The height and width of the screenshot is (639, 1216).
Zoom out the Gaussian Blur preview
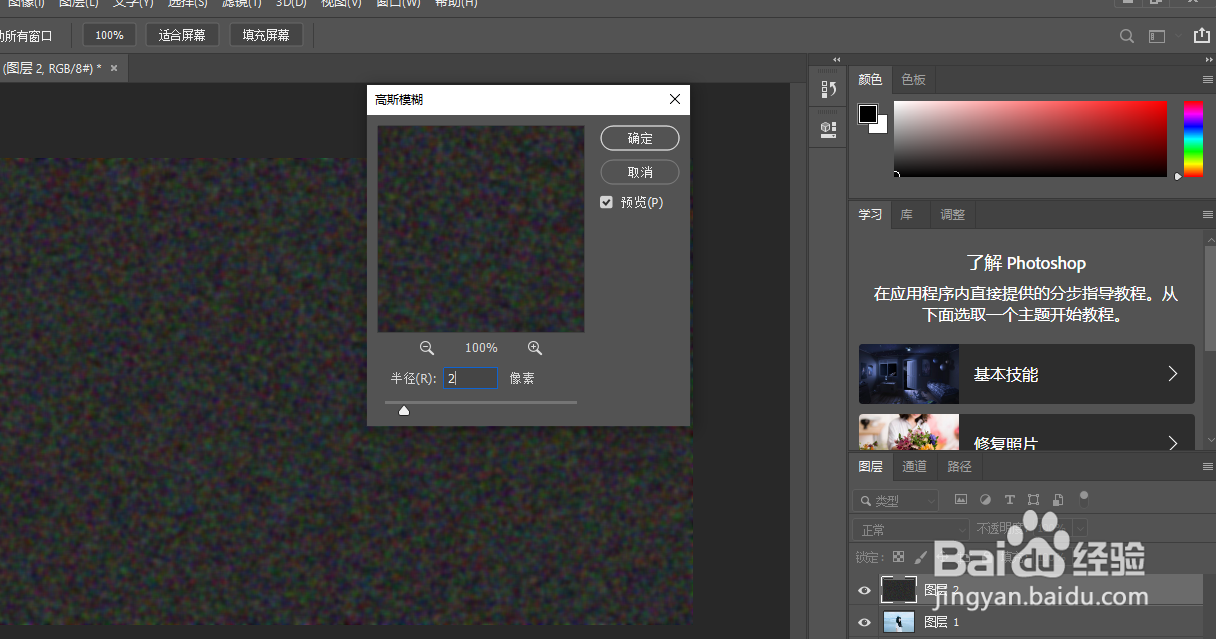coord(427,348)
